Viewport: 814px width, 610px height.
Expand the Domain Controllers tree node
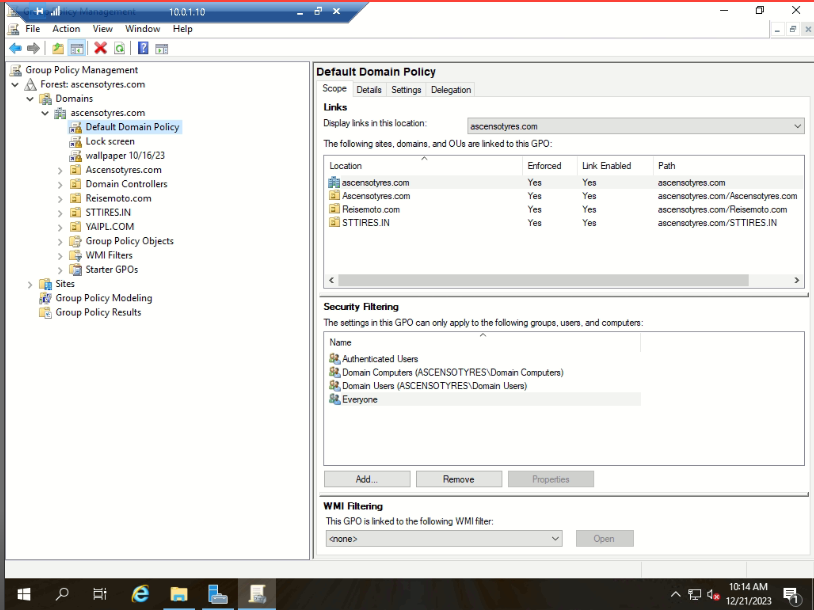point(58,183)
